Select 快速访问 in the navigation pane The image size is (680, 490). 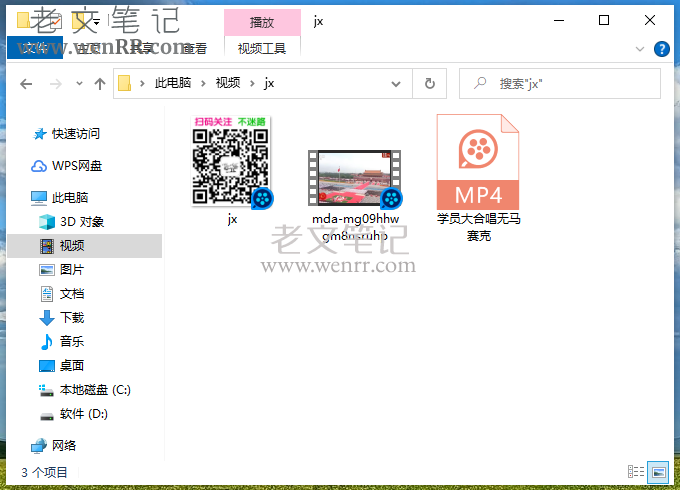(x=66, y=134)
